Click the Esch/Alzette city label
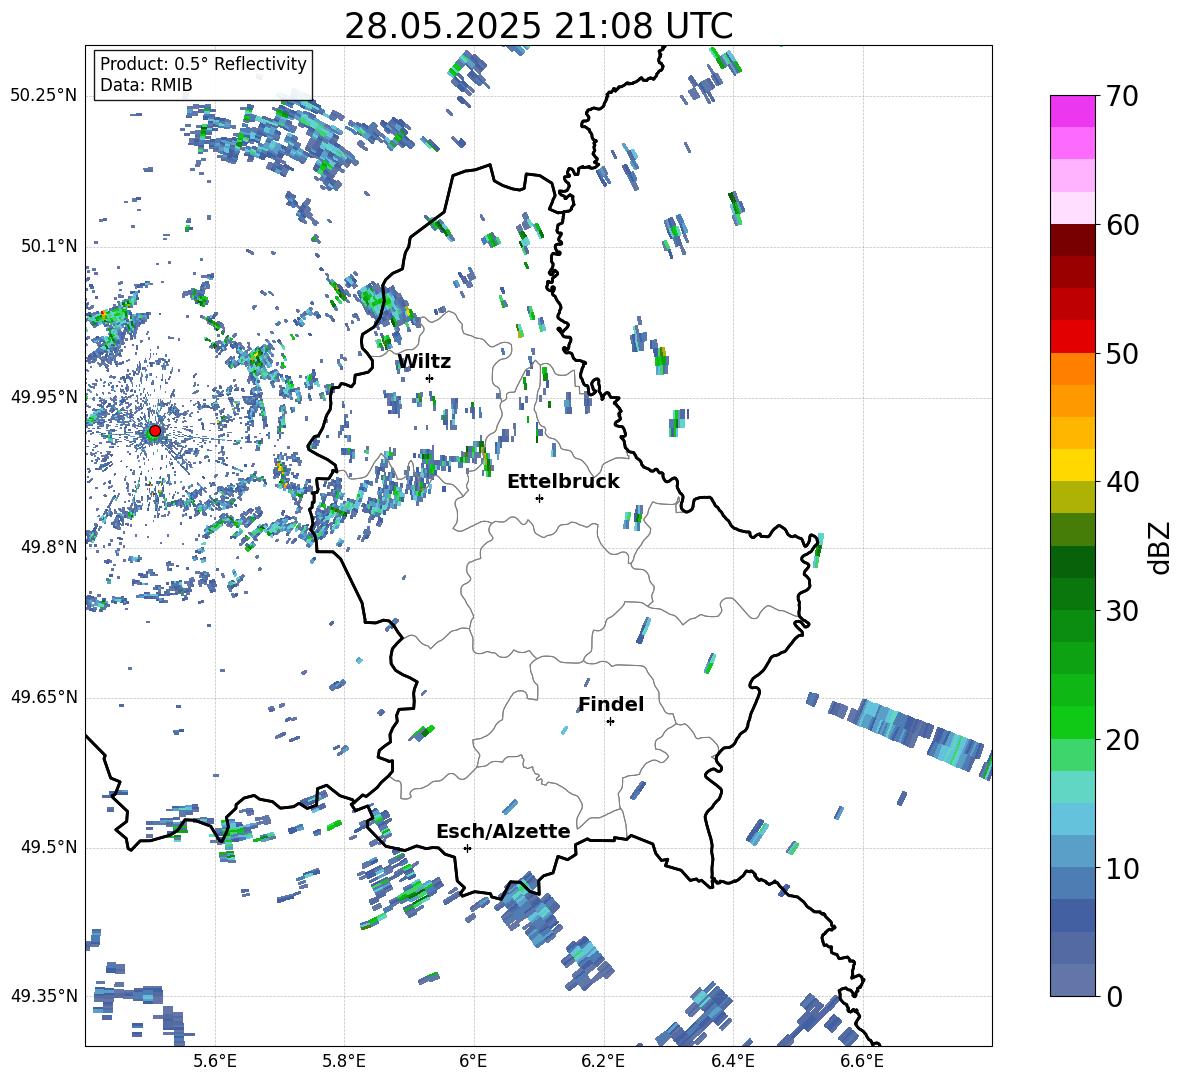1184x1081 pixels. [503, 831]
